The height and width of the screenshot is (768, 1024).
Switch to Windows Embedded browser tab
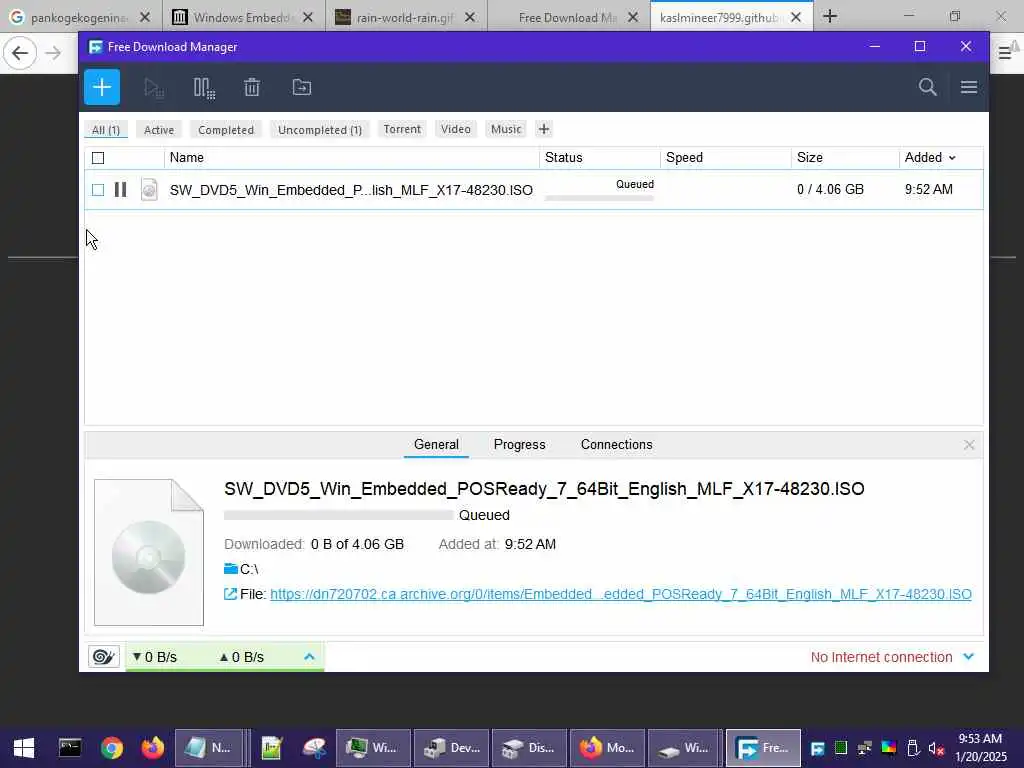[242, 17]
